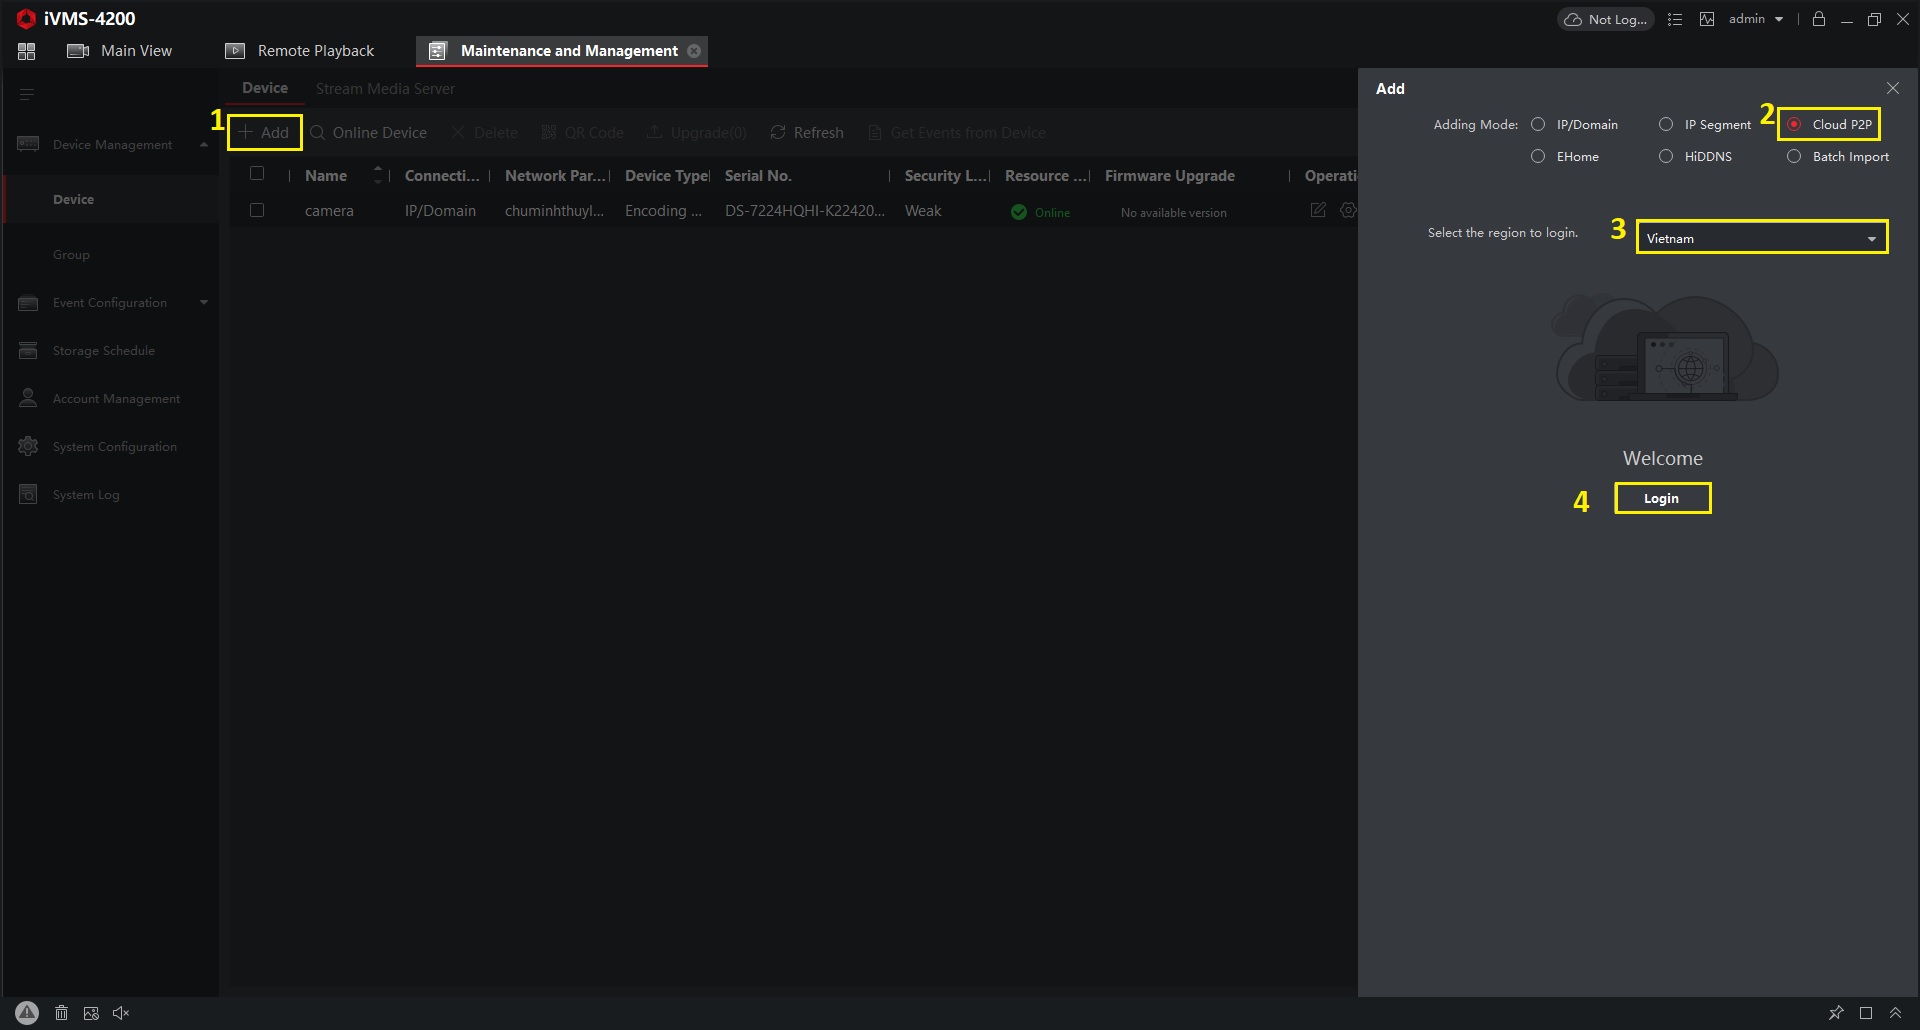Open the Stream Media Server sub-tab
This screenshot has width=1920, height=1030.
[x=385, y=89]
